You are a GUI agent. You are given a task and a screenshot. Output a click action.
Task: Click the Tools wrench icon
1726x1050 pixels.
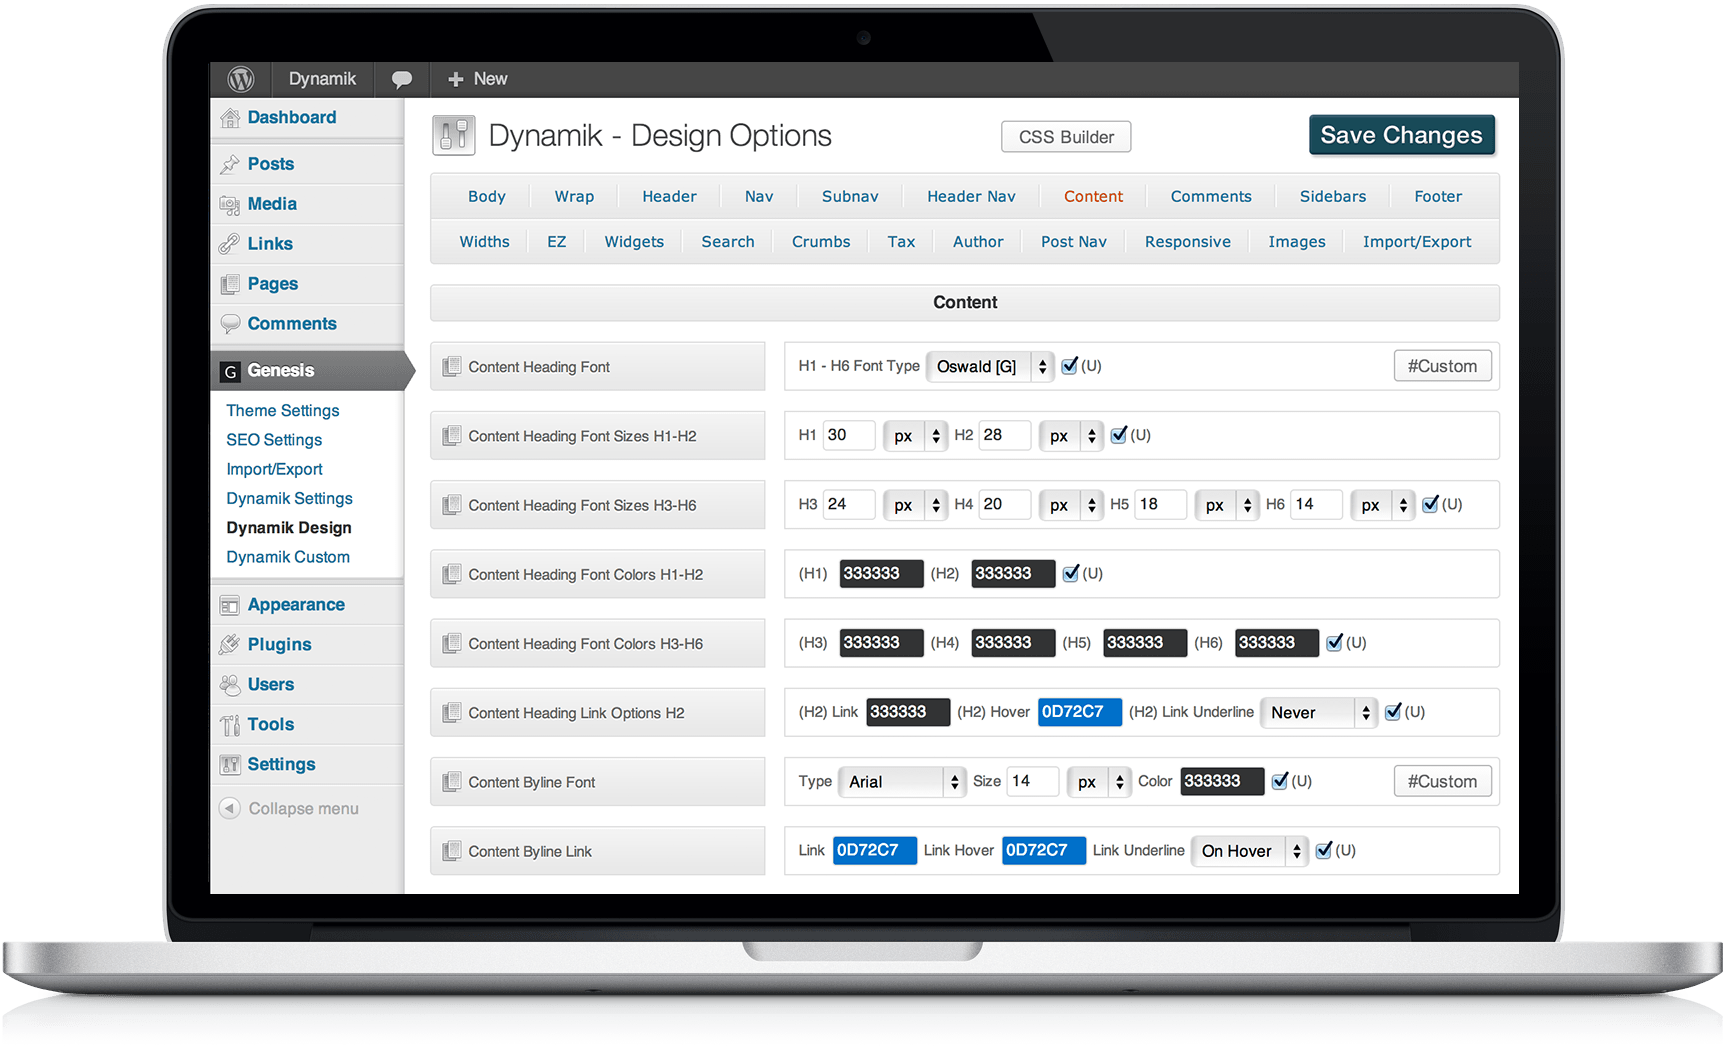[x=230, y=725]
